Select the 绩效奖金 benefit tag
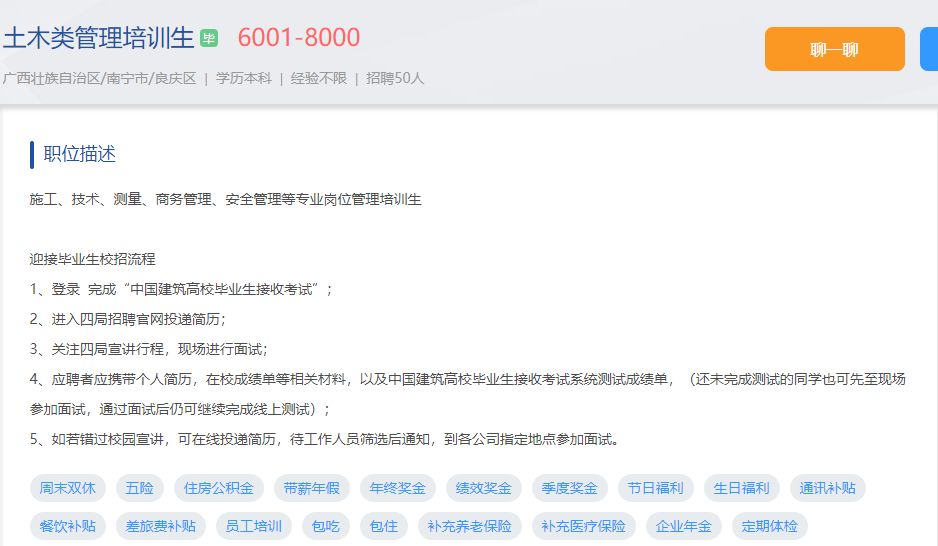938x546 pixels. tap(483, 488)
